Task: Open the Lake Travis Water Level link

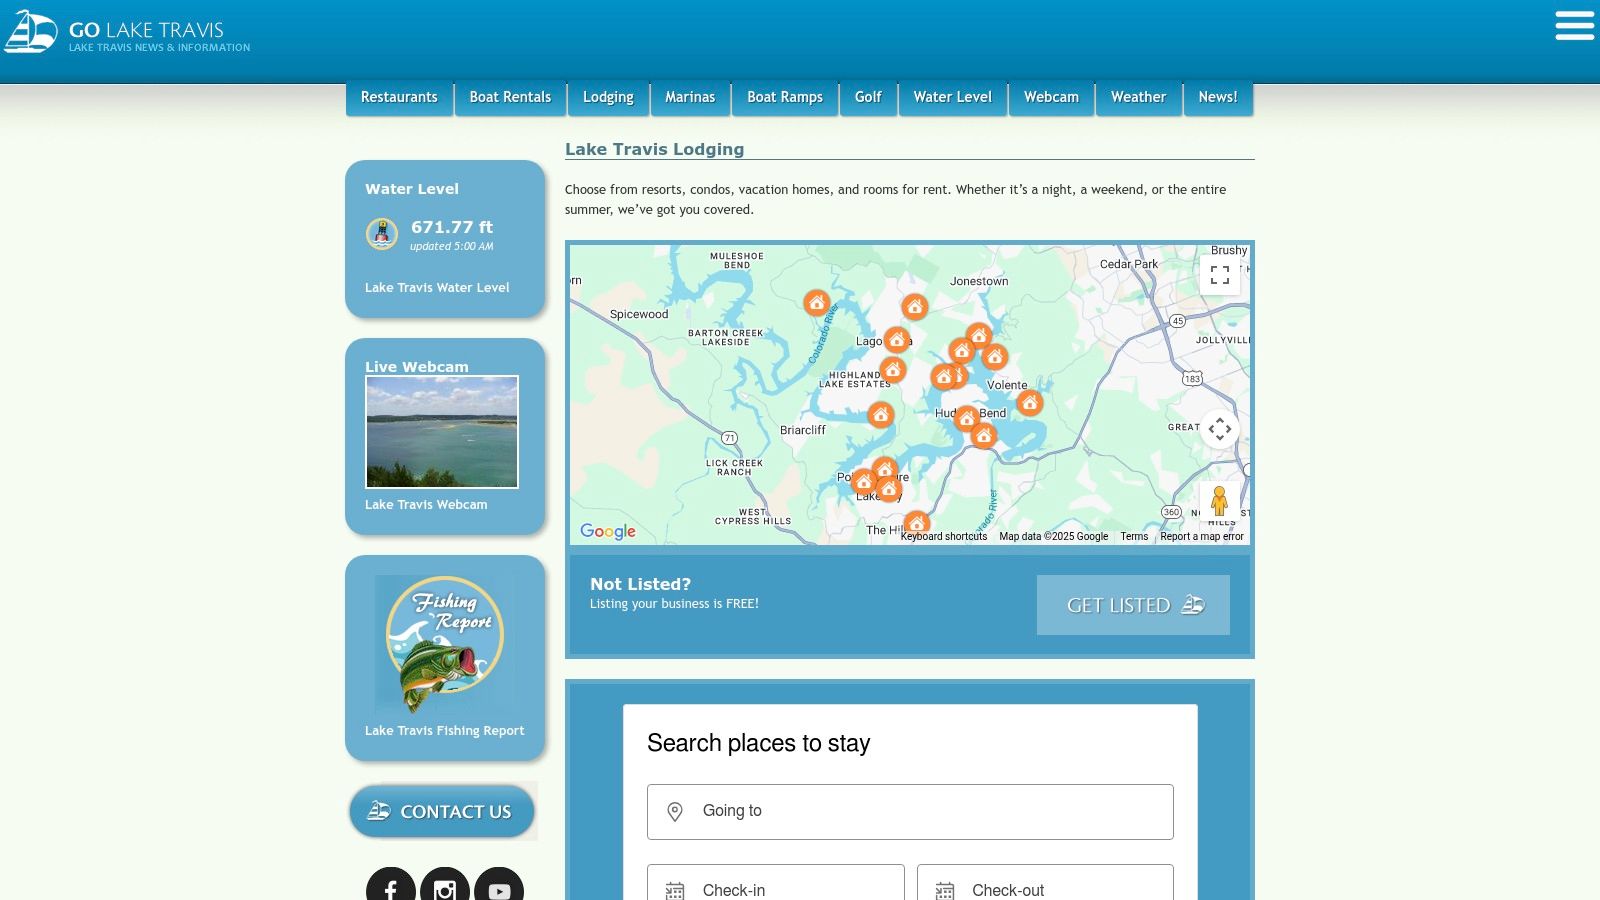Action: (437, 287)
